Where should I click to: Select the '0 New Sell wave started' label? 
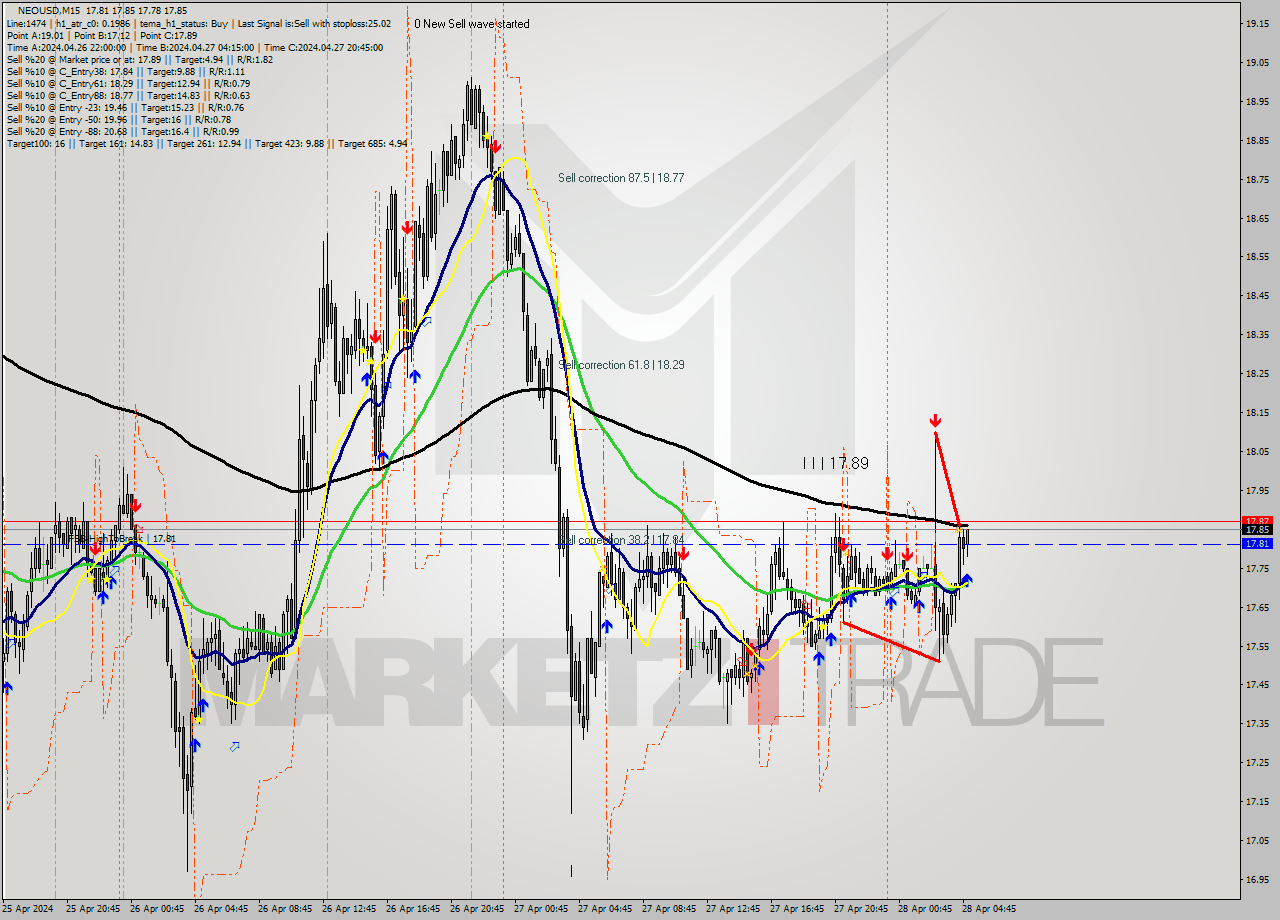tap(472, 24)
